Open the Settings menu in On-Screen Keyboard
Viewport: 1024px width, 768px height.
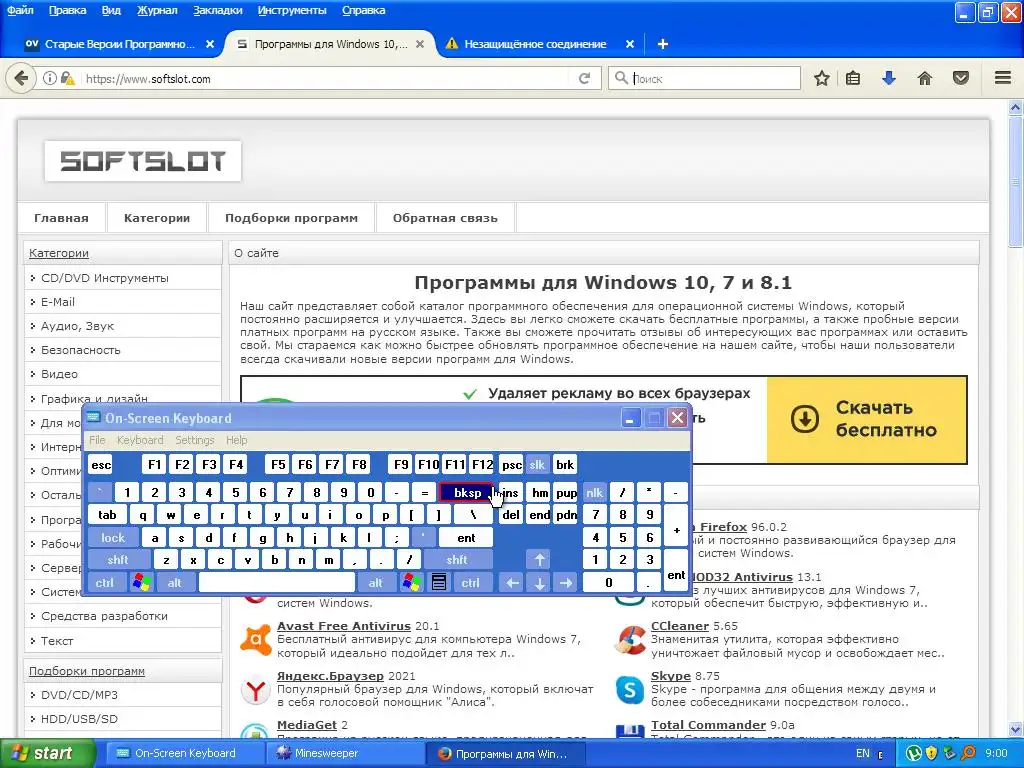click(x=195, y=440)
